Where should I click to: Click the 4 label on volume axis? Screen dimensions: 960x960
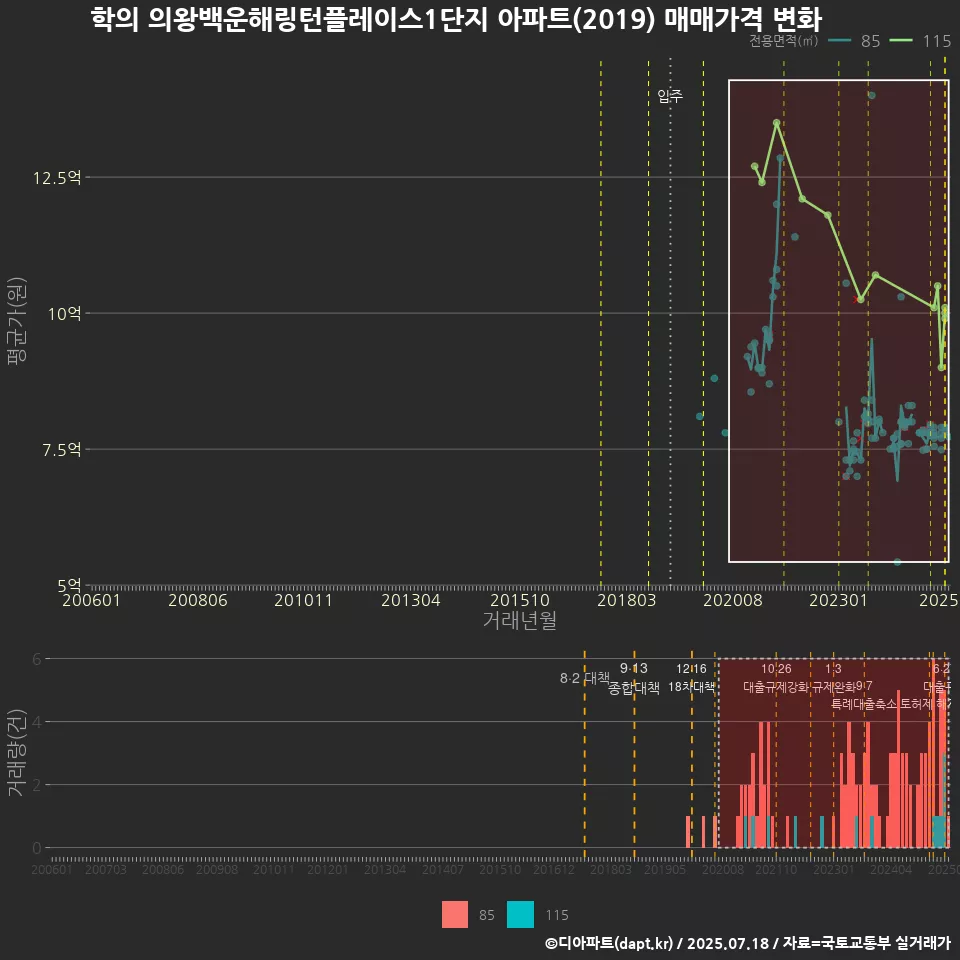37,722
